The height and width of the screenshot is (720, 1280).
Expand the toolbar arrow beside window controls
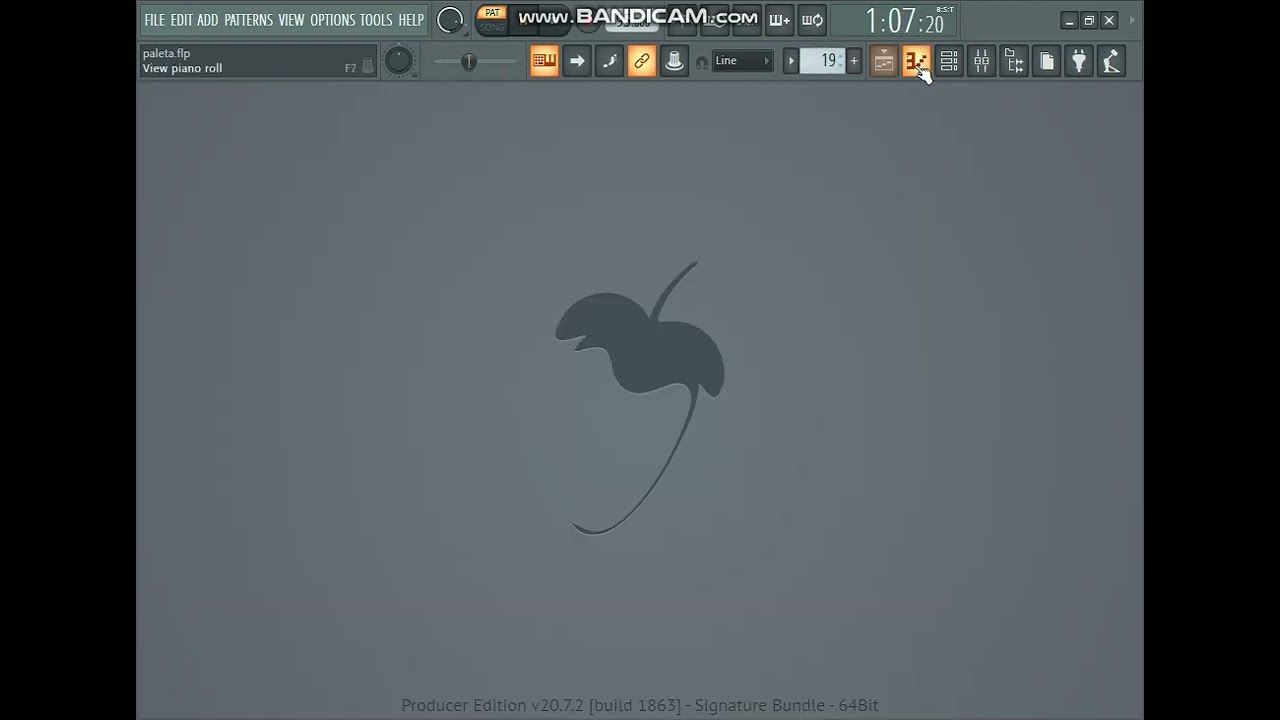click(x=1132, y=20)
